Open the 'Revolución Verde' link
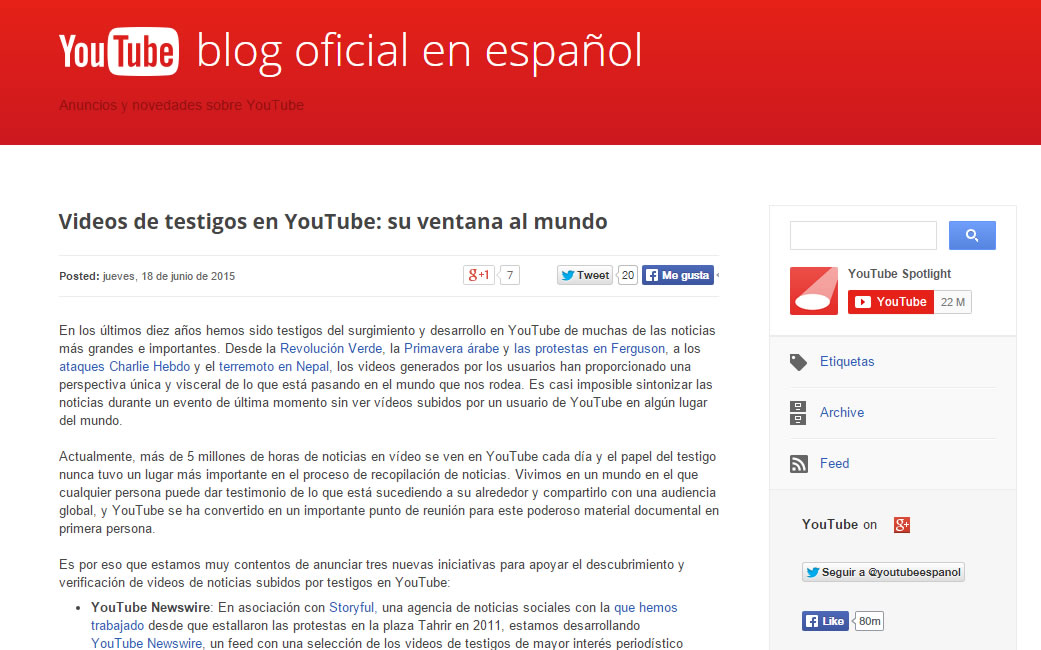The width and height of the screenshot is (1041, 650). [331, 348]
